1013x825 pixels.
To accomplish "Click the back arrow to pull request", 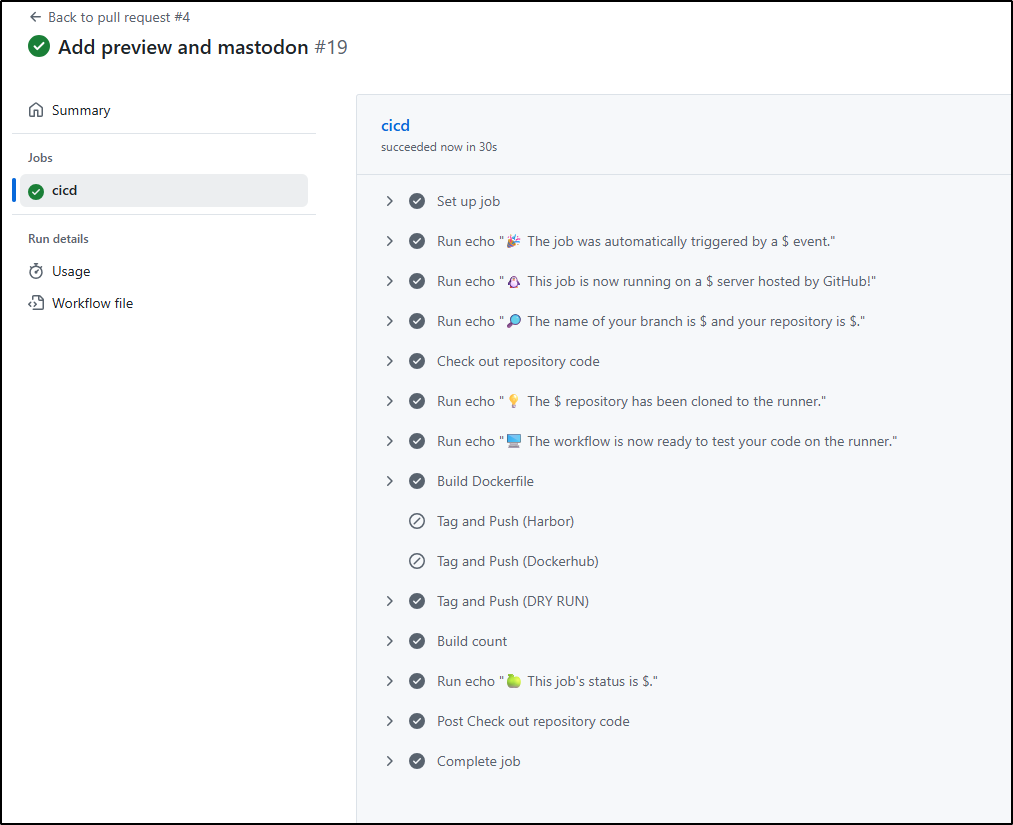I will tap(35, 17).
